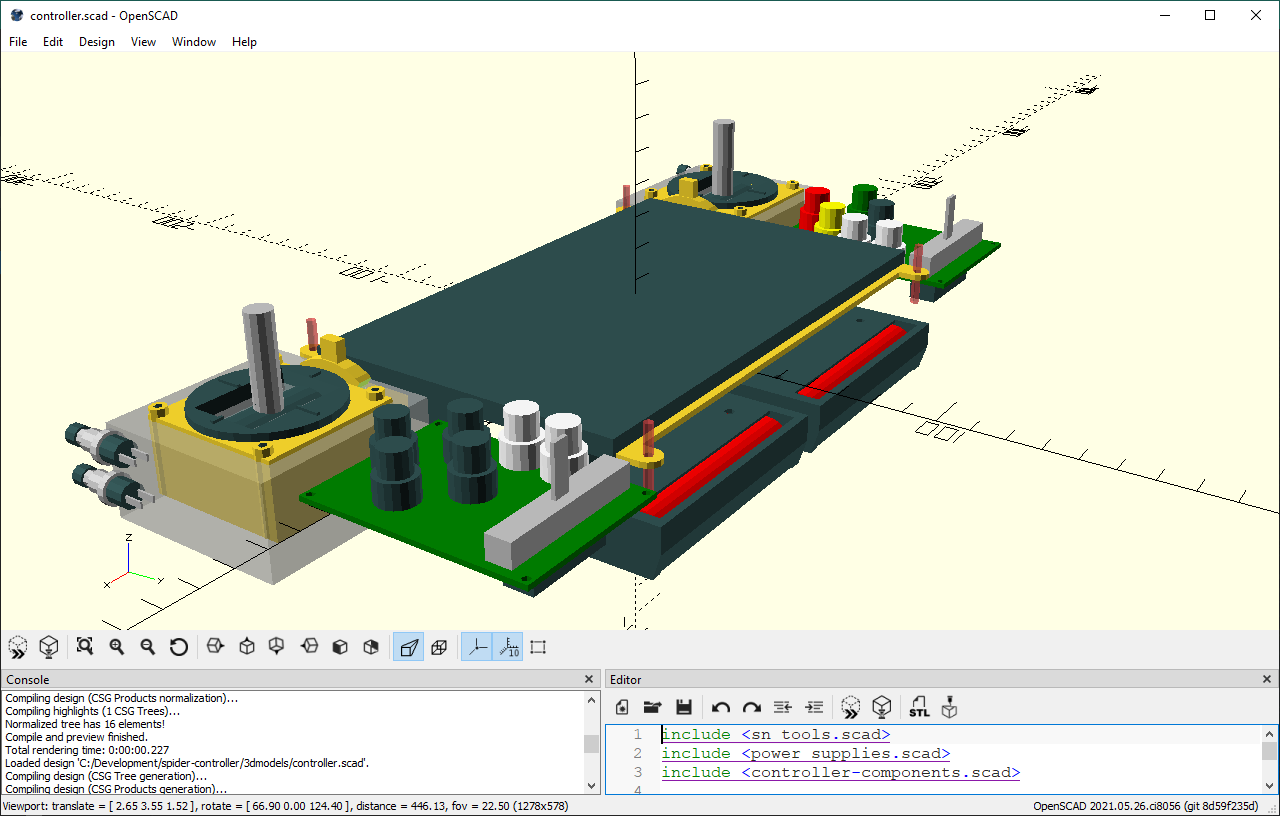Toggle Show Axes in the viewport

coord(477,647)
